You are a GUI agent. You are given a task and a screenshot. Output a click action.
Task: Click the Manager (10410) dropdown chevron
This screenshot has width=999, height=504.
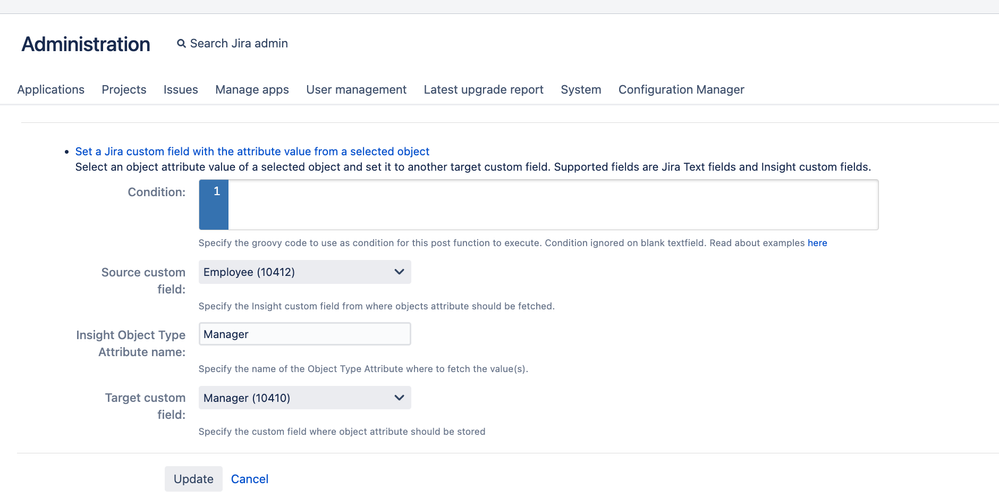click(x=399, y=398)
